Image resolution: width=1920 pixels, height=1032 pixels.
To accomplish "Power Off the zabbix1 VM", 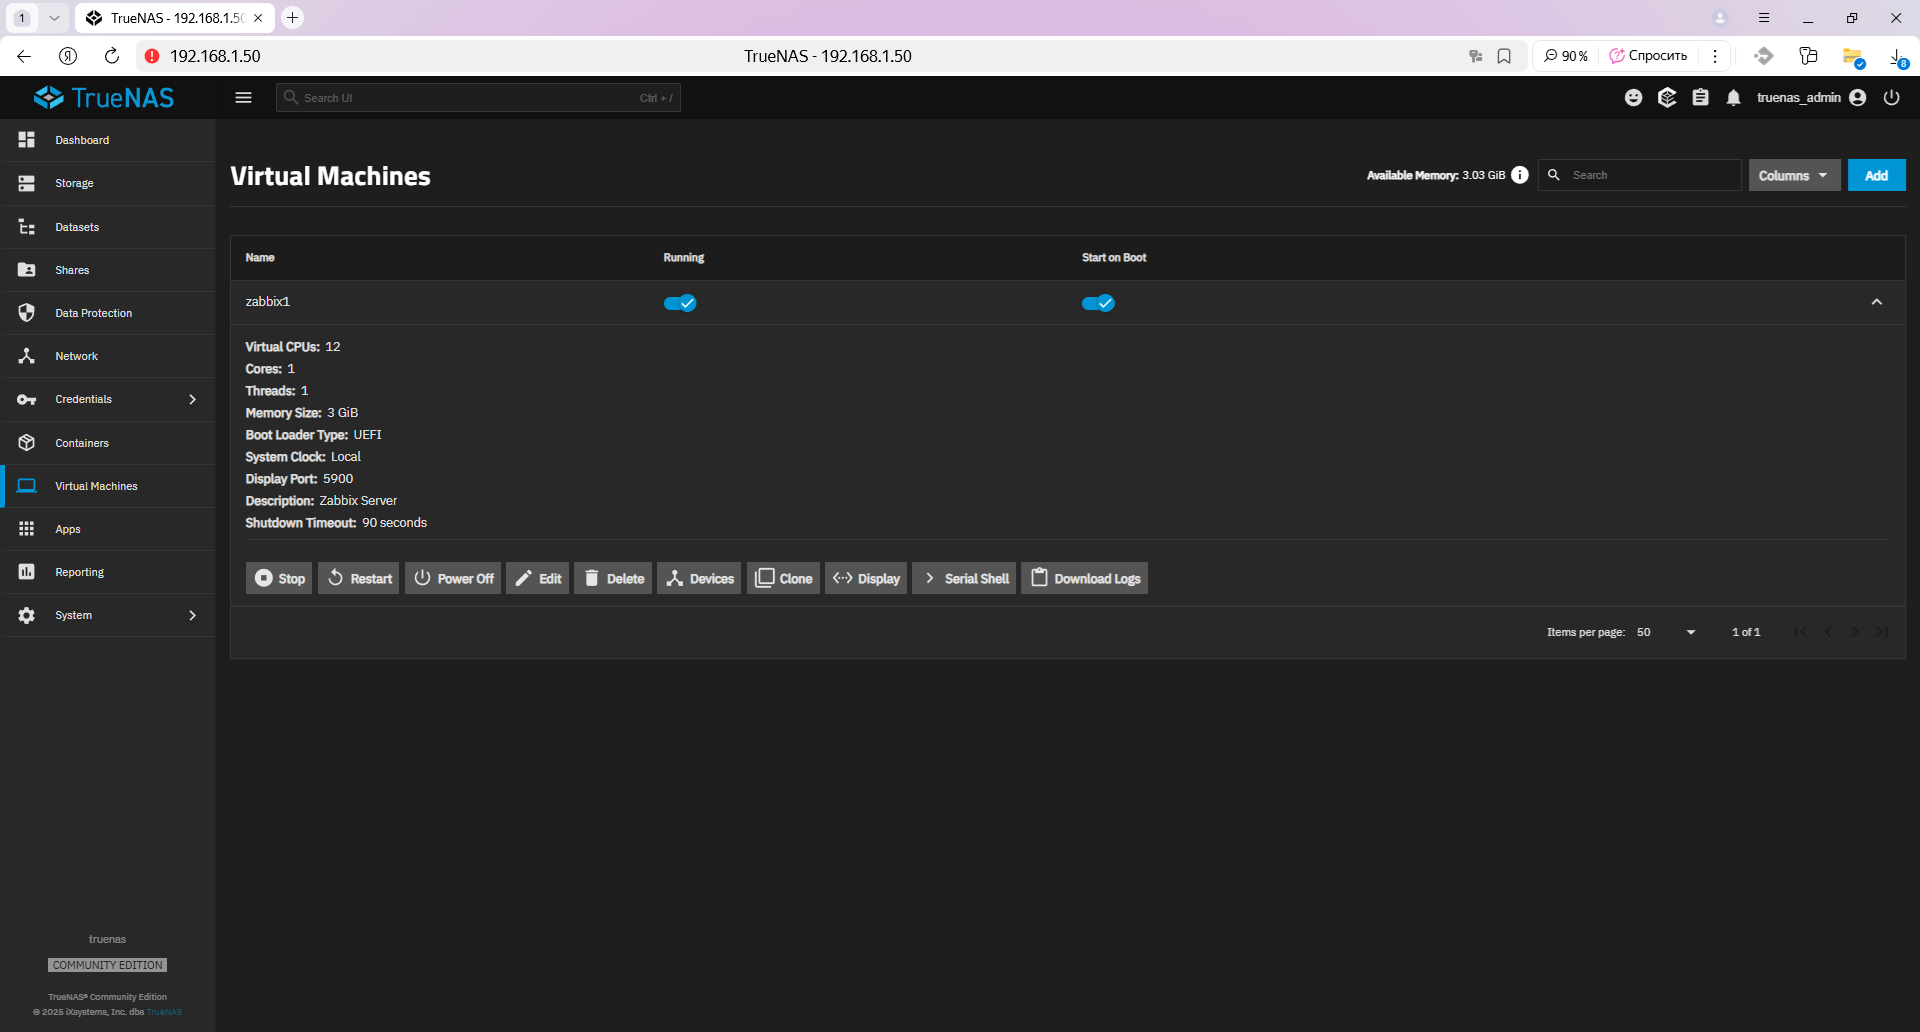I will click(x=453, y=578).
